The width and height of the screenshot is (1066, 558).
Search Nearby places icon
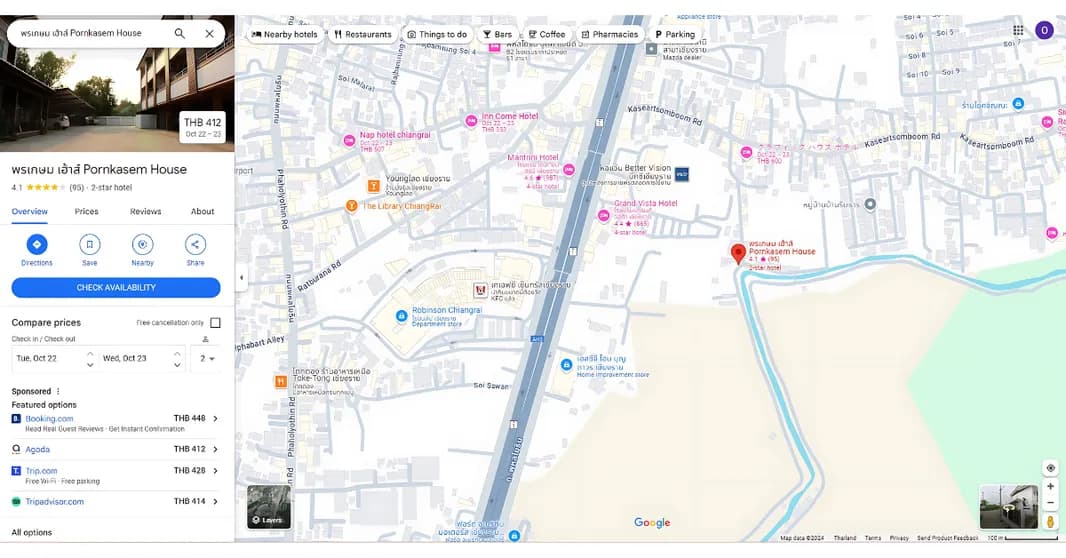tap(142, 245)
